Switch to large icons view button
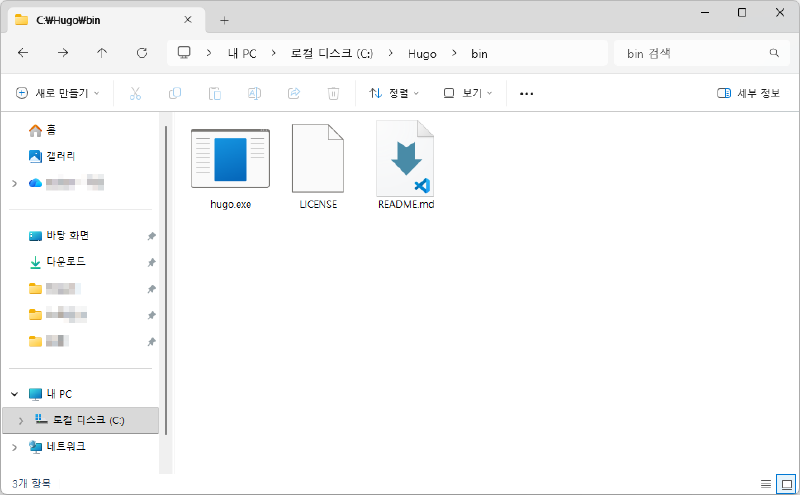The image size is (800, 495). coord(786,483)
